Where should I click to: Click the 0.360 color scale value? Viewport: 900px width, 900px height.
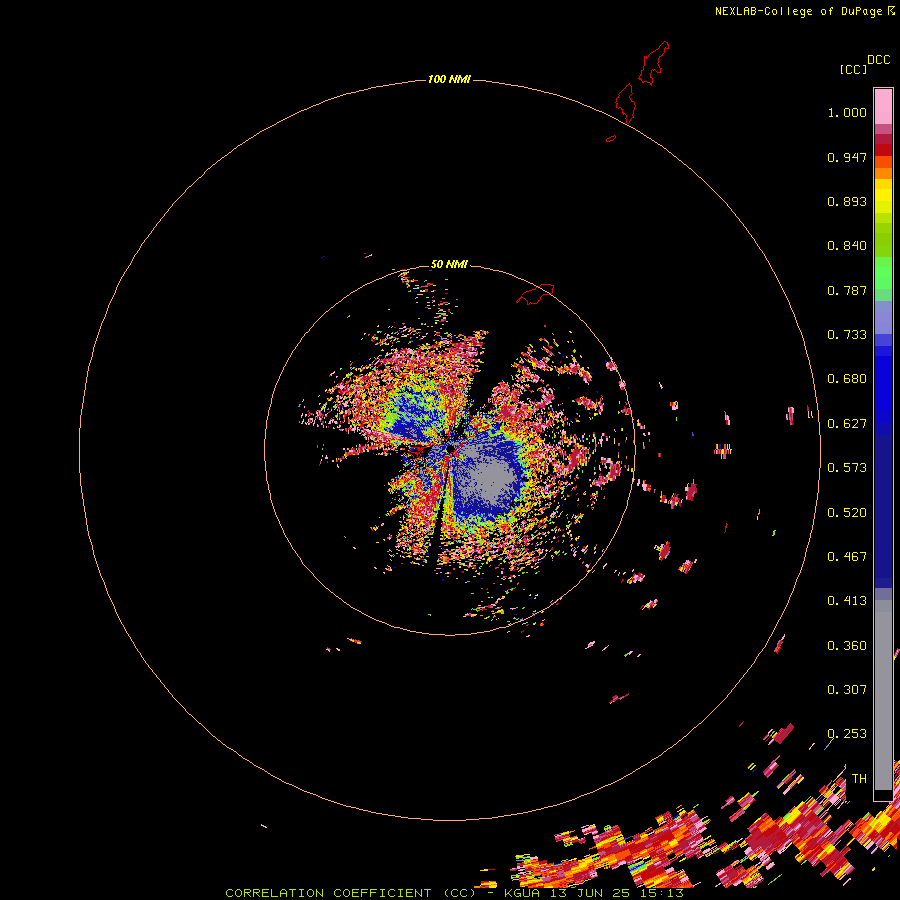(847, 646)
